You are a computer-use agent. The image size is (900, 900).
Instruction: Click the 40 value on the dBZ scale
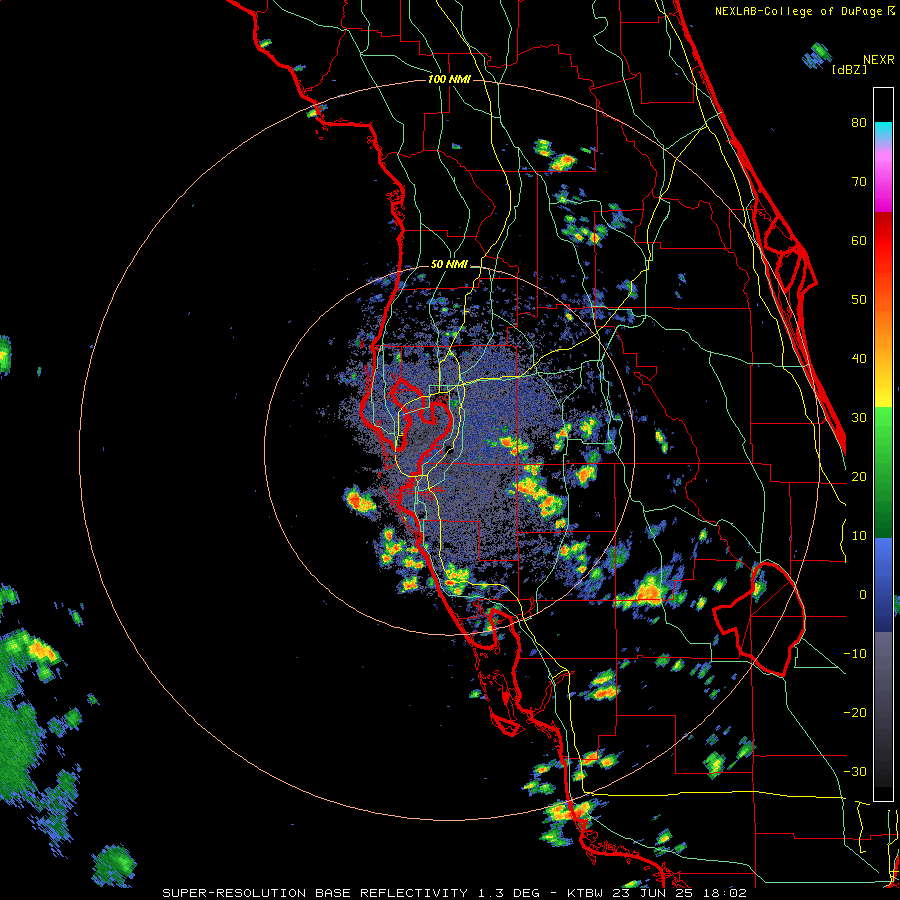pos(859,359)
